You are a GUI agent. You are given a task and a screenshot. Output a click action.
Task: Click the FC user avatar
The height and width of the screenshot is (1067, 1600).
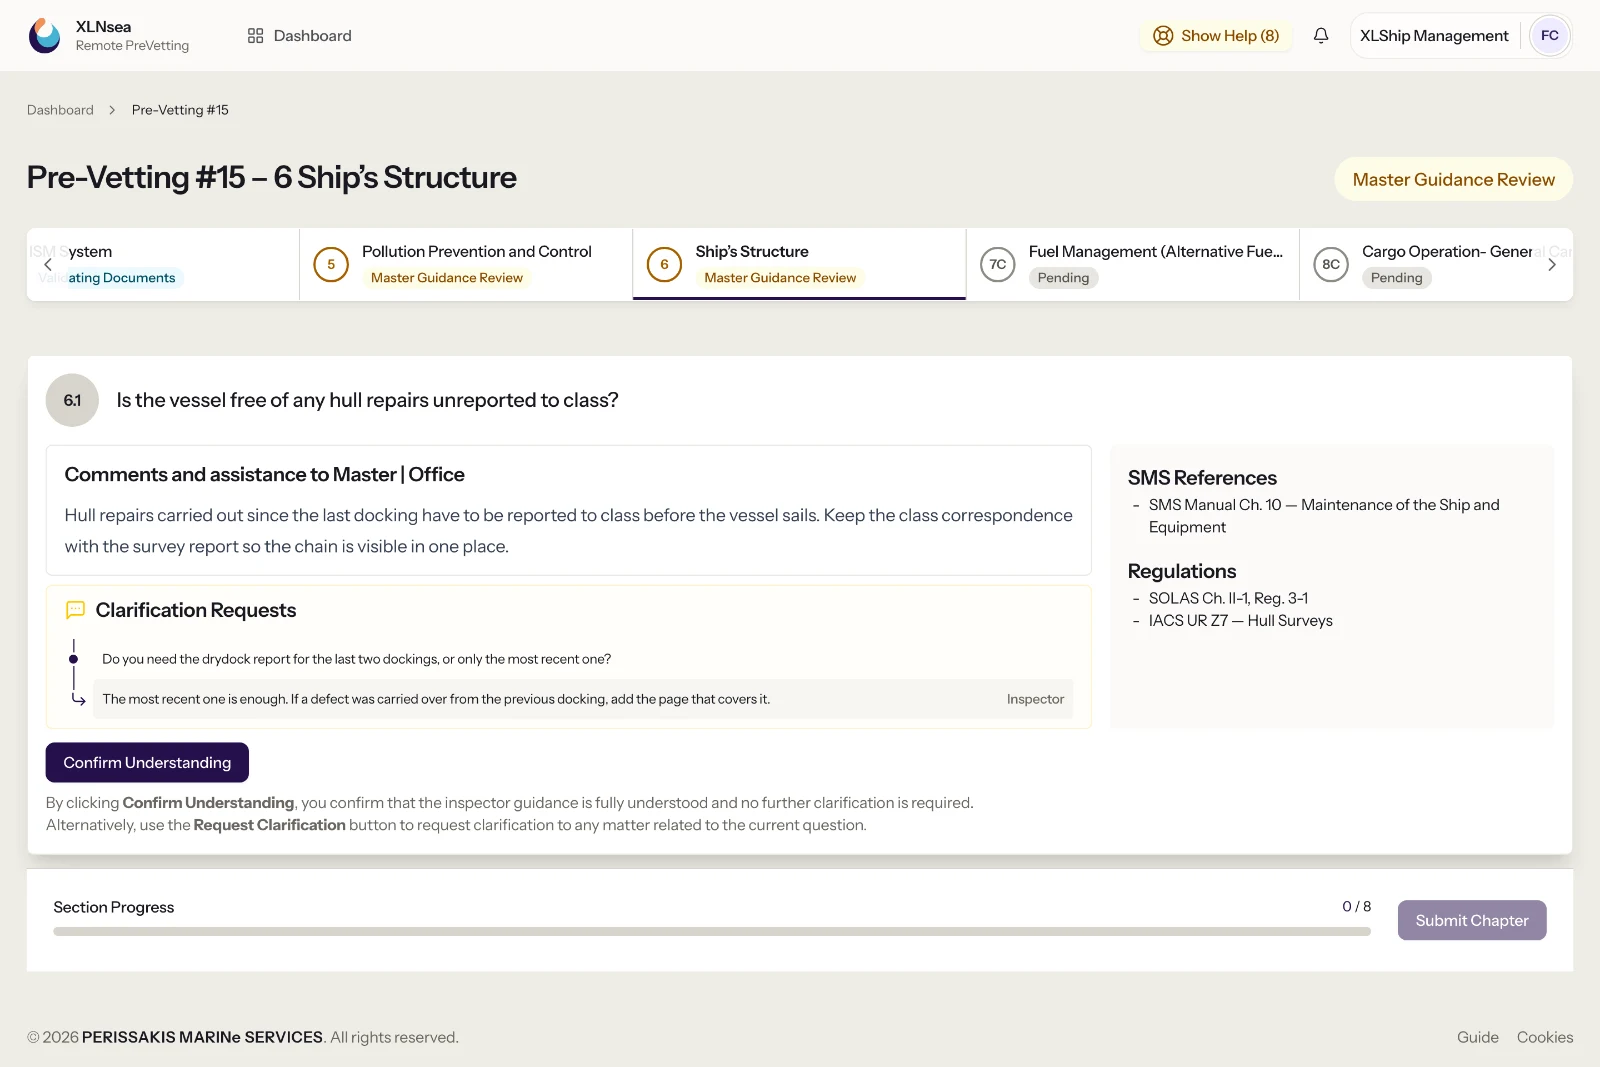(x=1549, y=36)
